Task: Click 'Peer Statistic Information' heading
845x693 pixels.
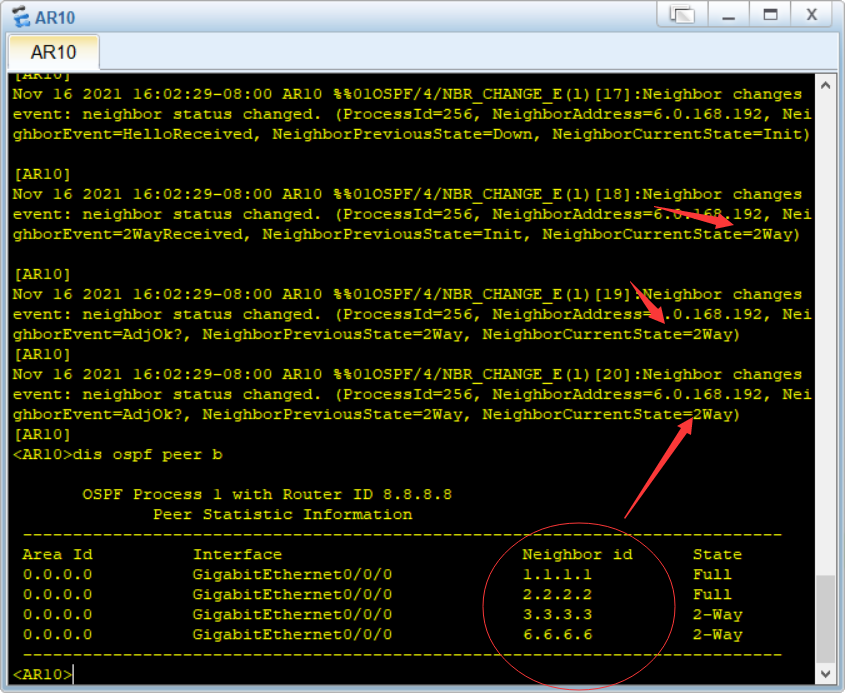Action: pyautogui.click(x=282, y=515)
